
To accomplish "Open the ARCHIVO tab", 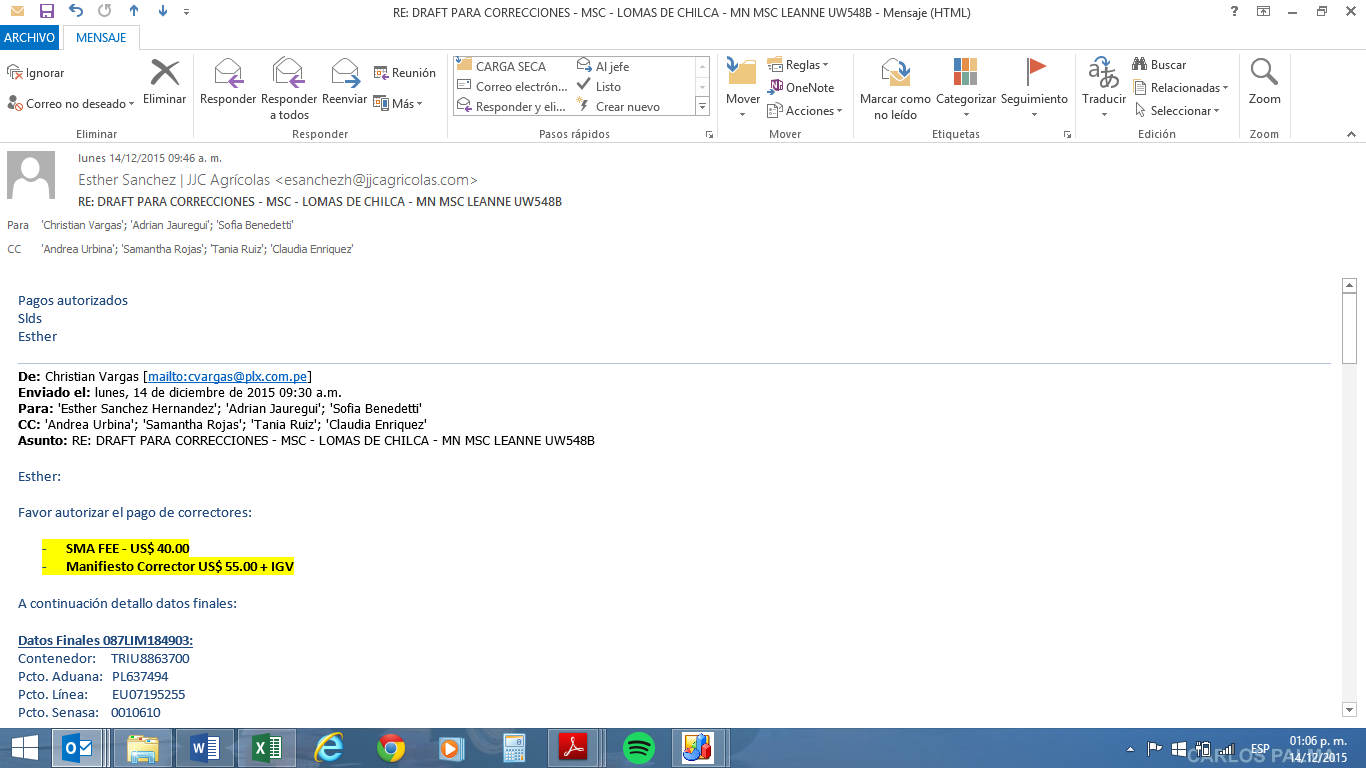I will (x=30, y=38).
